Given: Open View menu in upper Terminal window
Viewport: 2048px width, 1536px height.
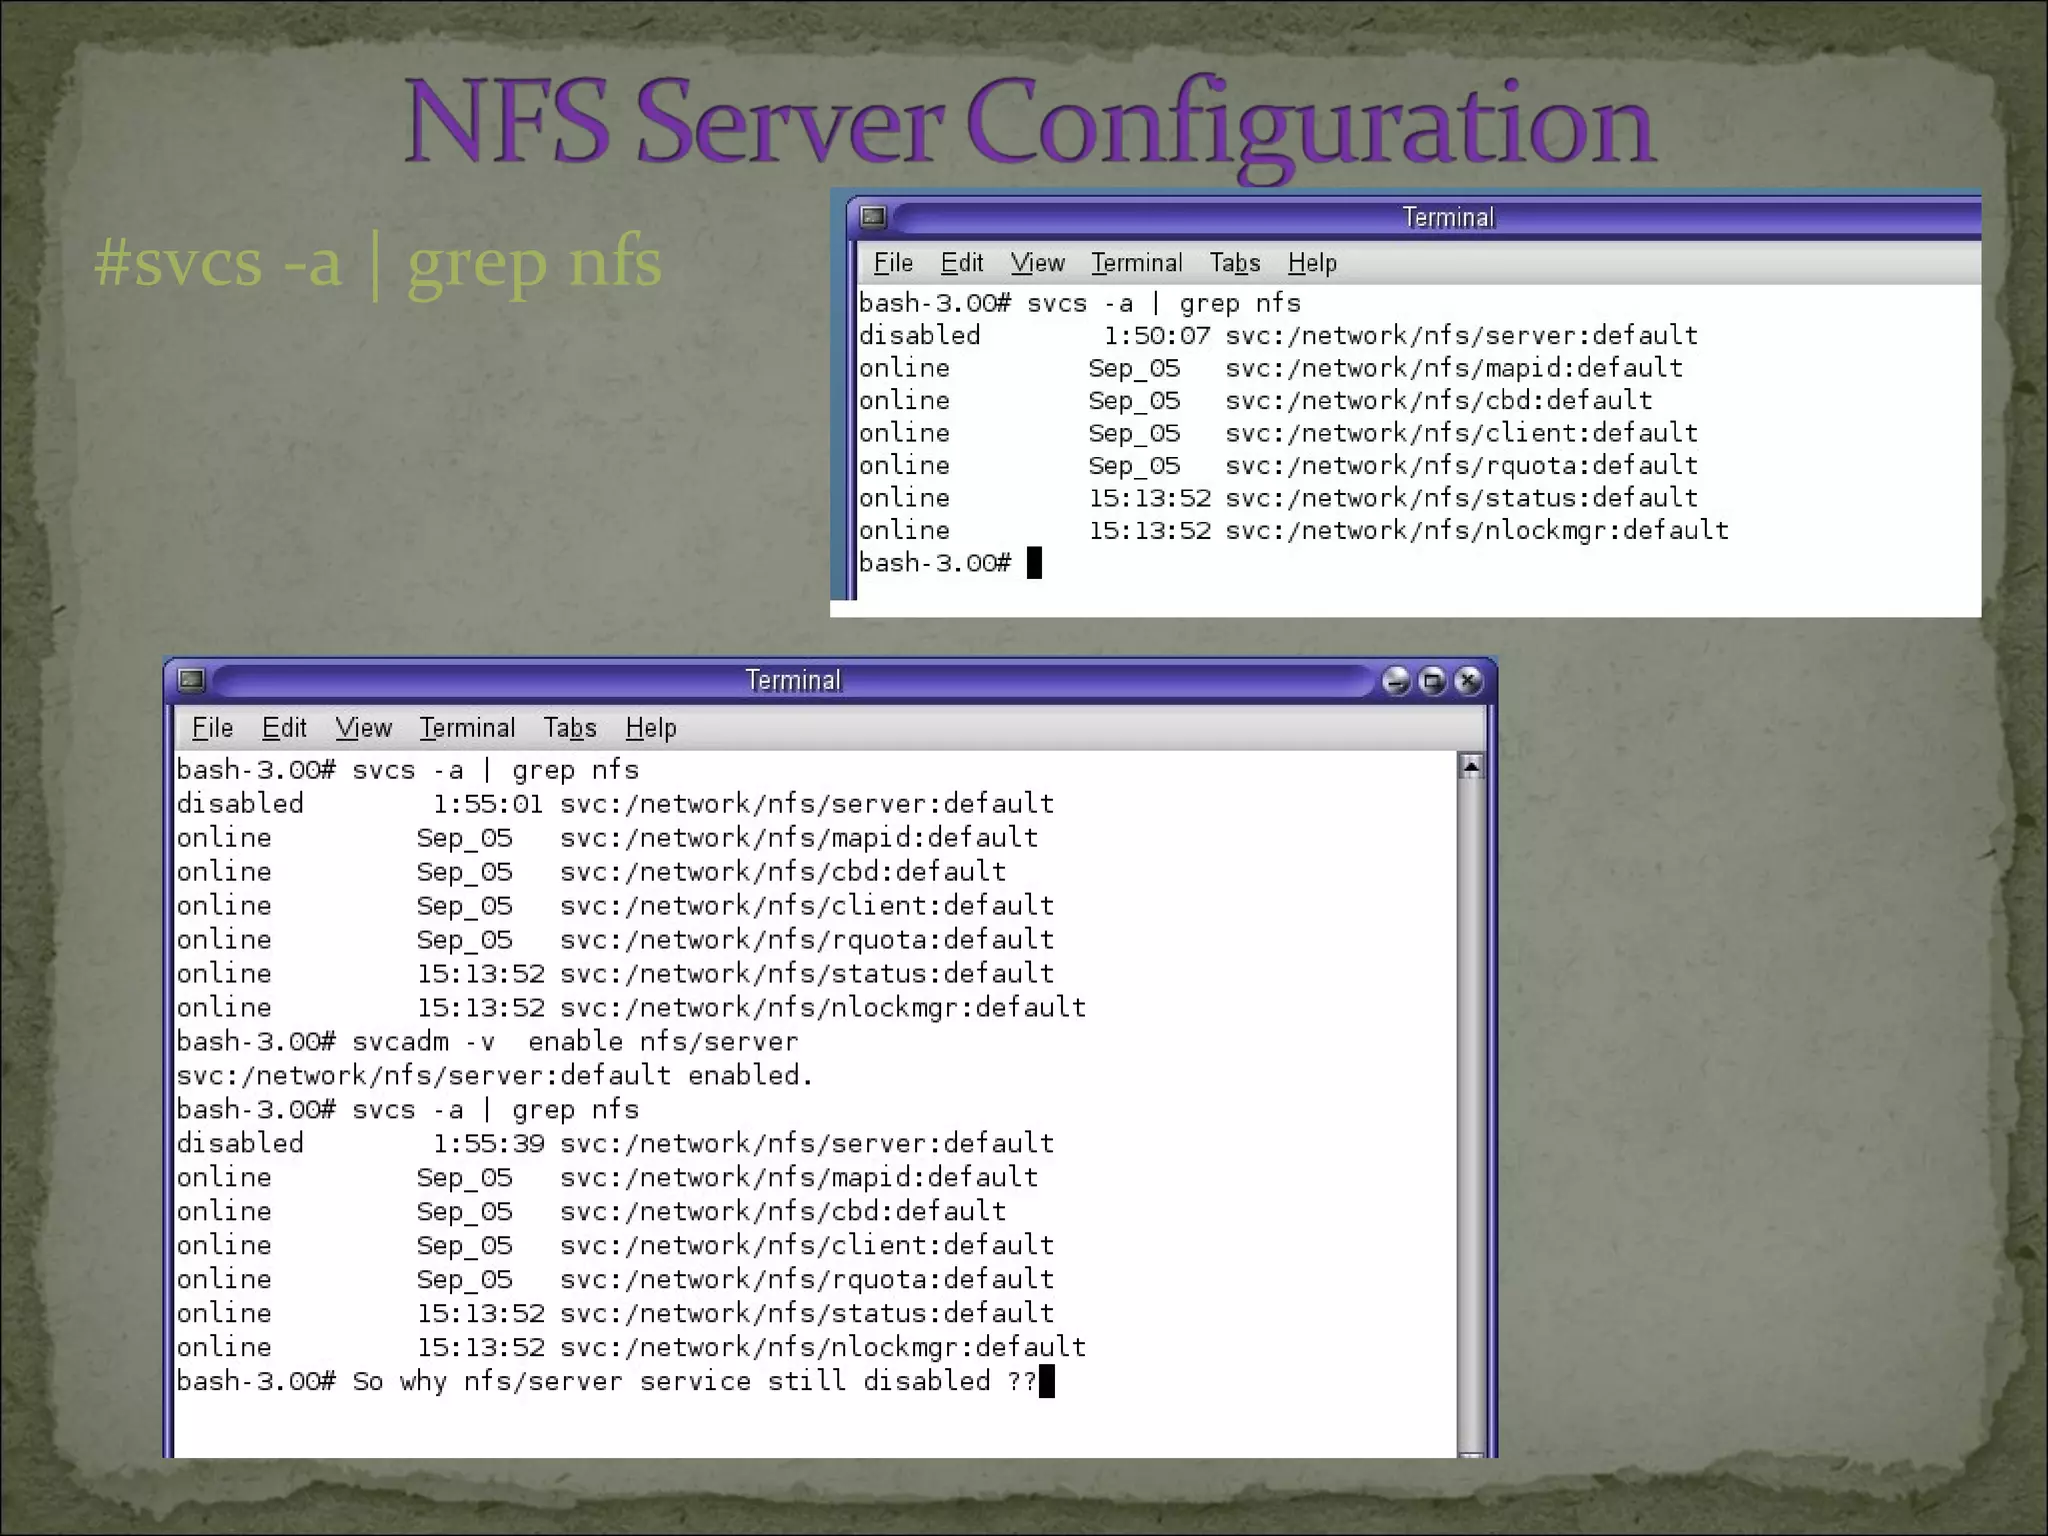Looking at the screenshot, I should tap(1037, 263).
